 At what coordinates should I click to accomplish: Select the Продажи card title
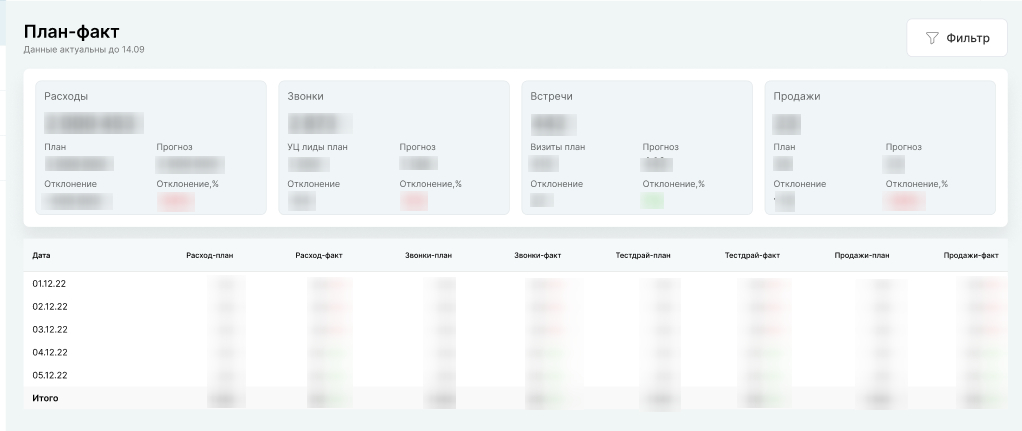pyautogui.click(x=796, y=96)
